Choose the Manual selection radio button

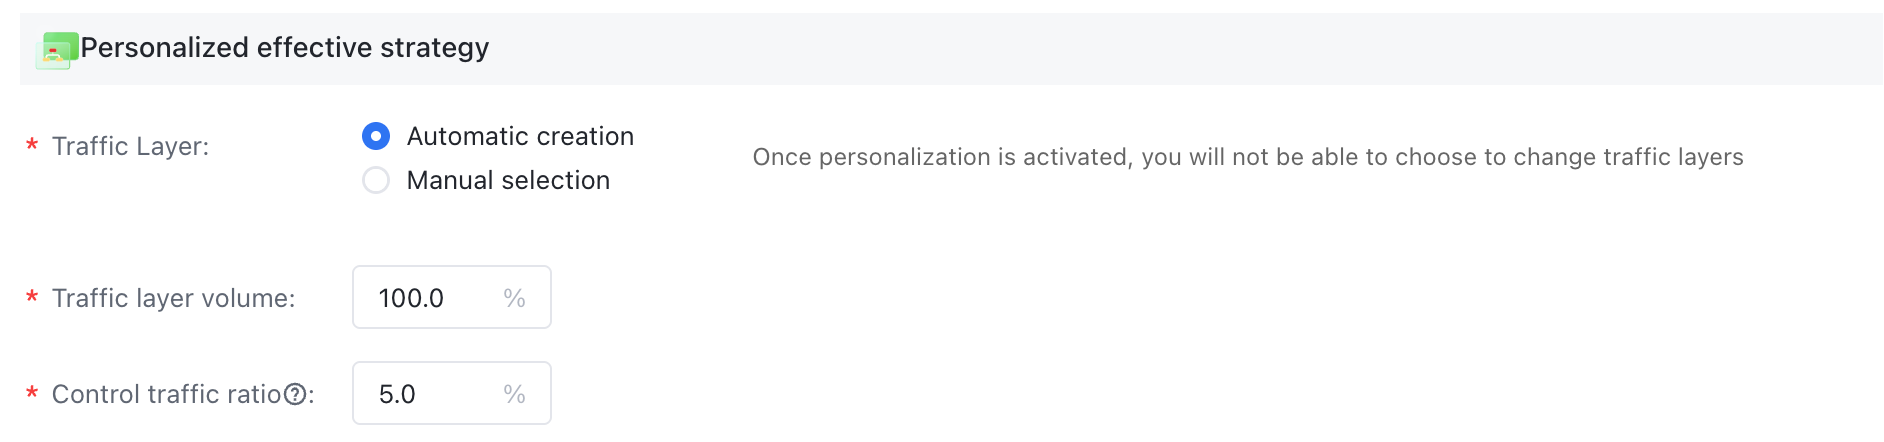tap(376, 180)
